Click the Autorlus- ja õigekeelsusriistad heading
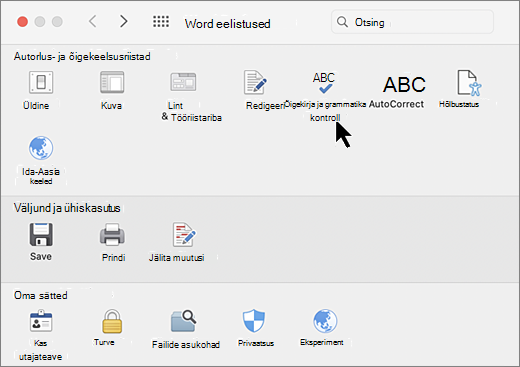The image size is (520, 367). [x=82, y=56]
